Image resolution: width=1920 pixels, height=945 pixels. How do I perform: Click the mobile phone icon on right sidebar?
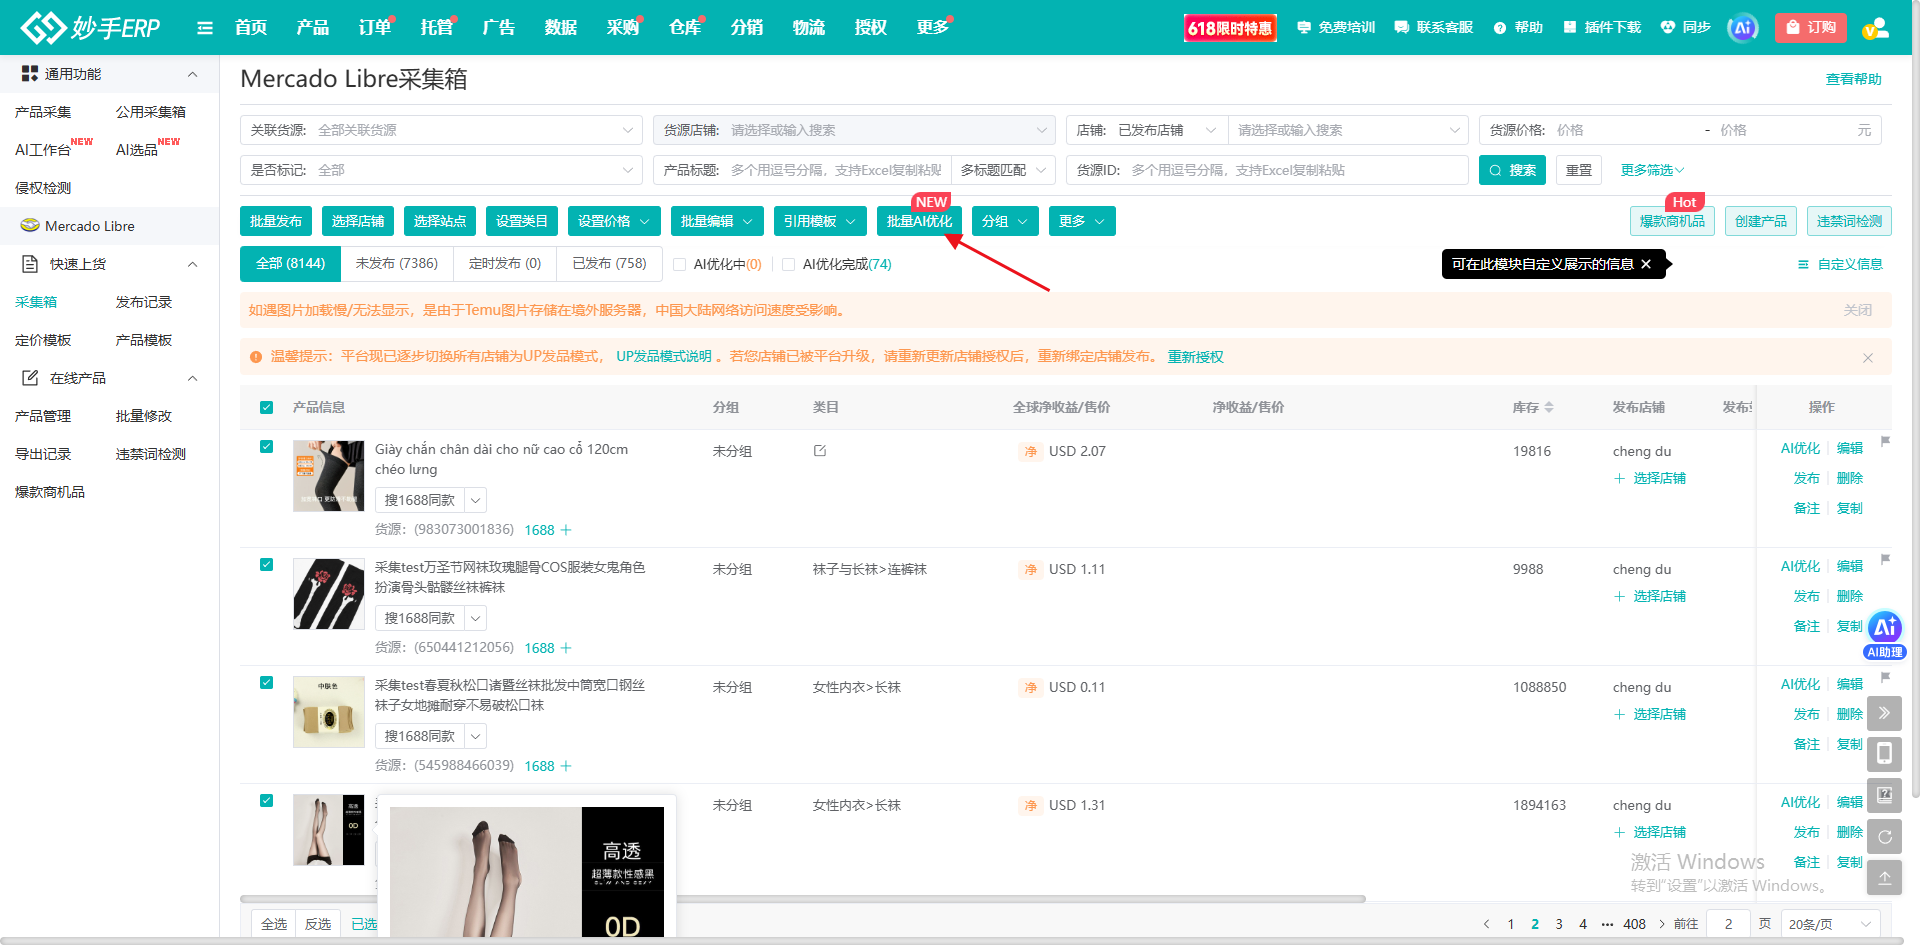1884,753
